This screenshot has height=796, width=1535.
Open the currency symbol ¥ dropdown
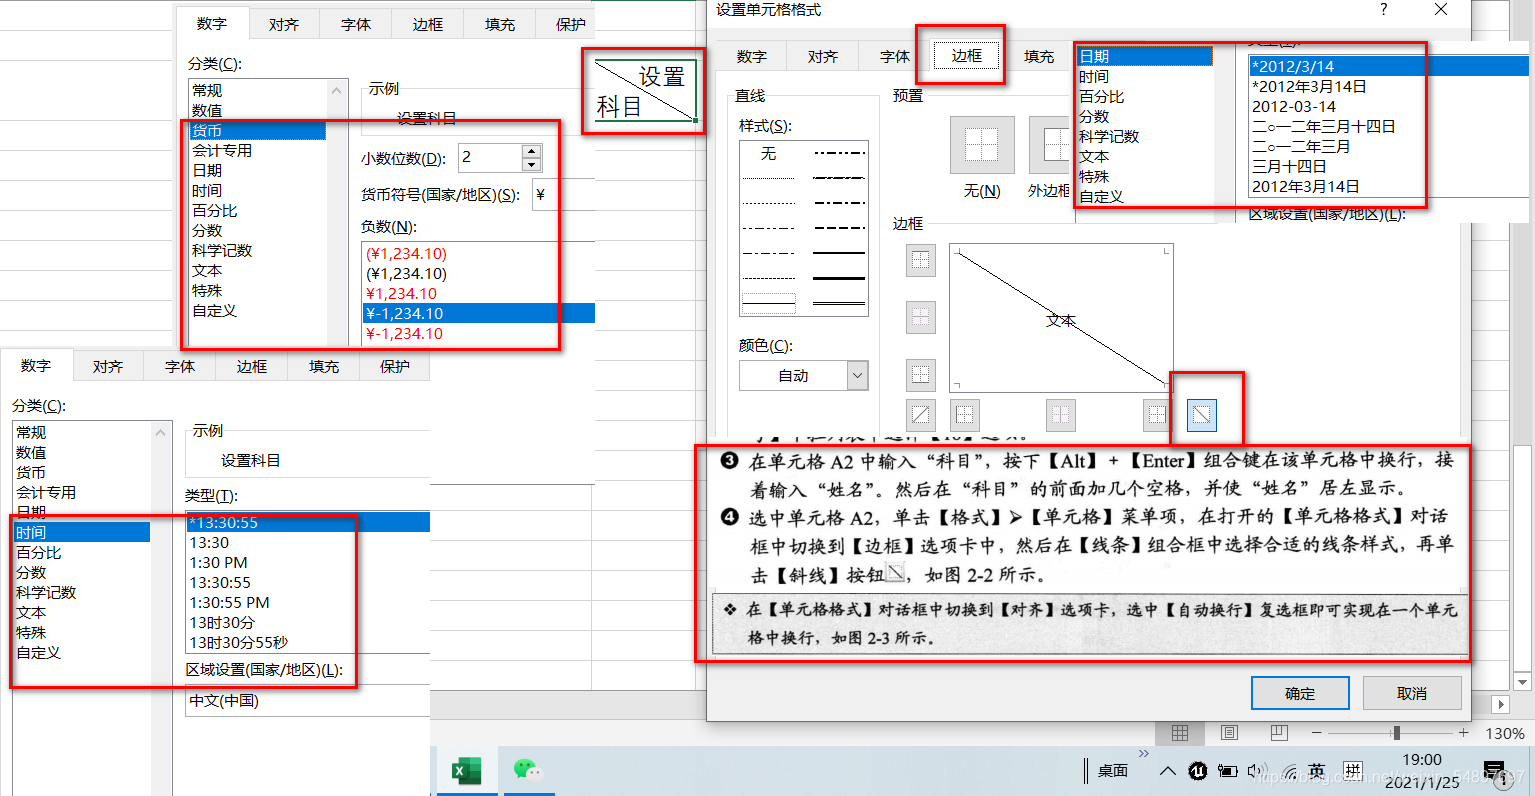[x=563, y=195]
